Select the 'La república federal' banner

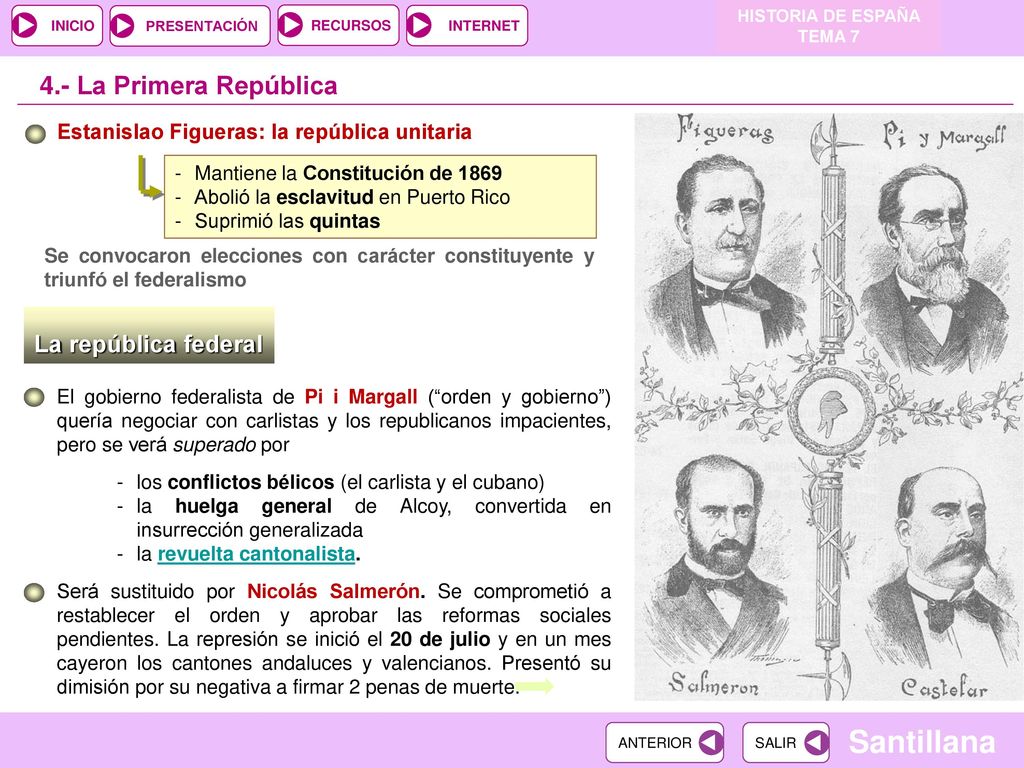[149, 336]
